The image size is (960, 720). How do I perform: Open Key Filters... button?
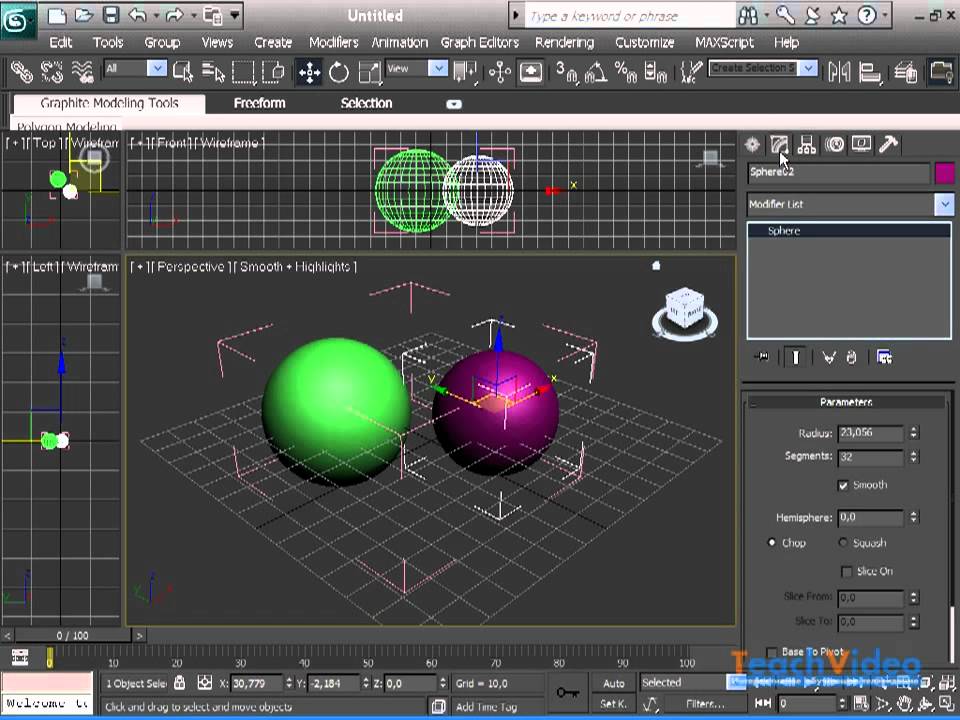coord(703,704)
